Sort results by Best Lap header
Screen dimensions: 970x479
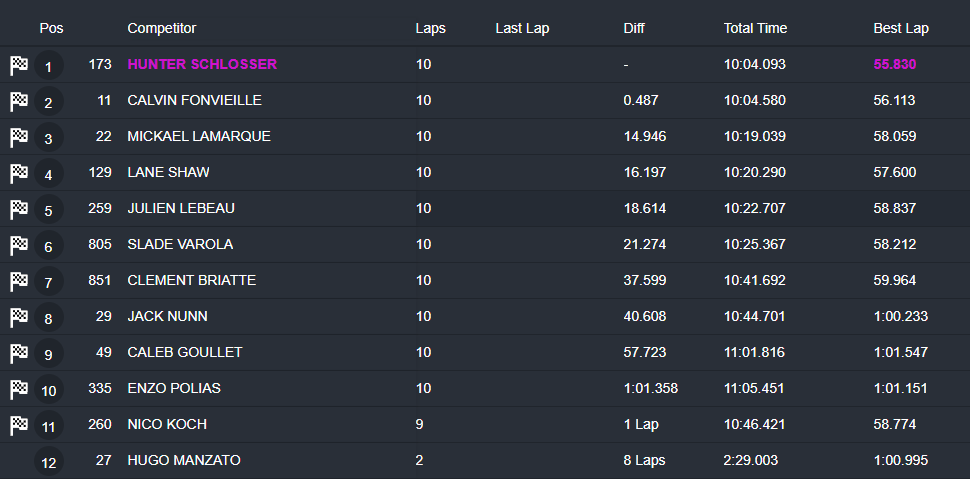(901, 28)
